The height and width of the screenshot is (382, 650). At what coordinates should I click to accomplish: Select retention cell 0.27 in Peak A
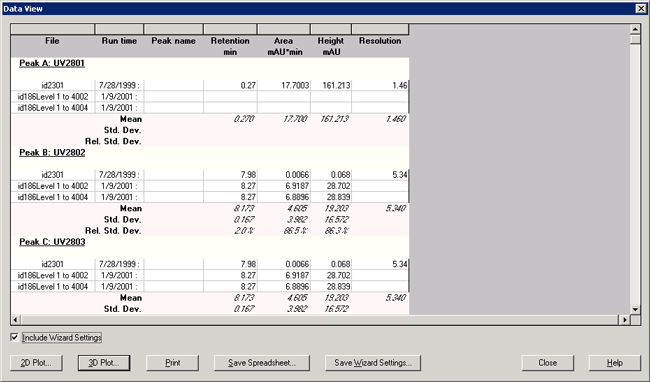click(x=230, y=85)
